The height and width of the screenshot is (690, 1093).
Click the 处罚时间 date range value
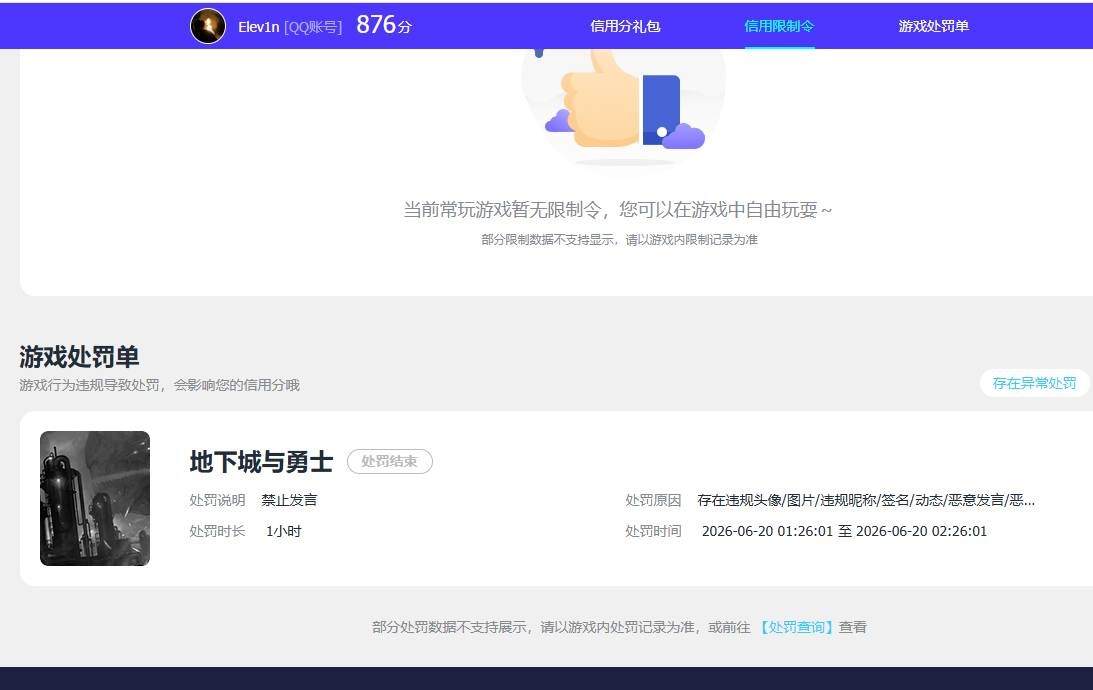click(844, 531)
